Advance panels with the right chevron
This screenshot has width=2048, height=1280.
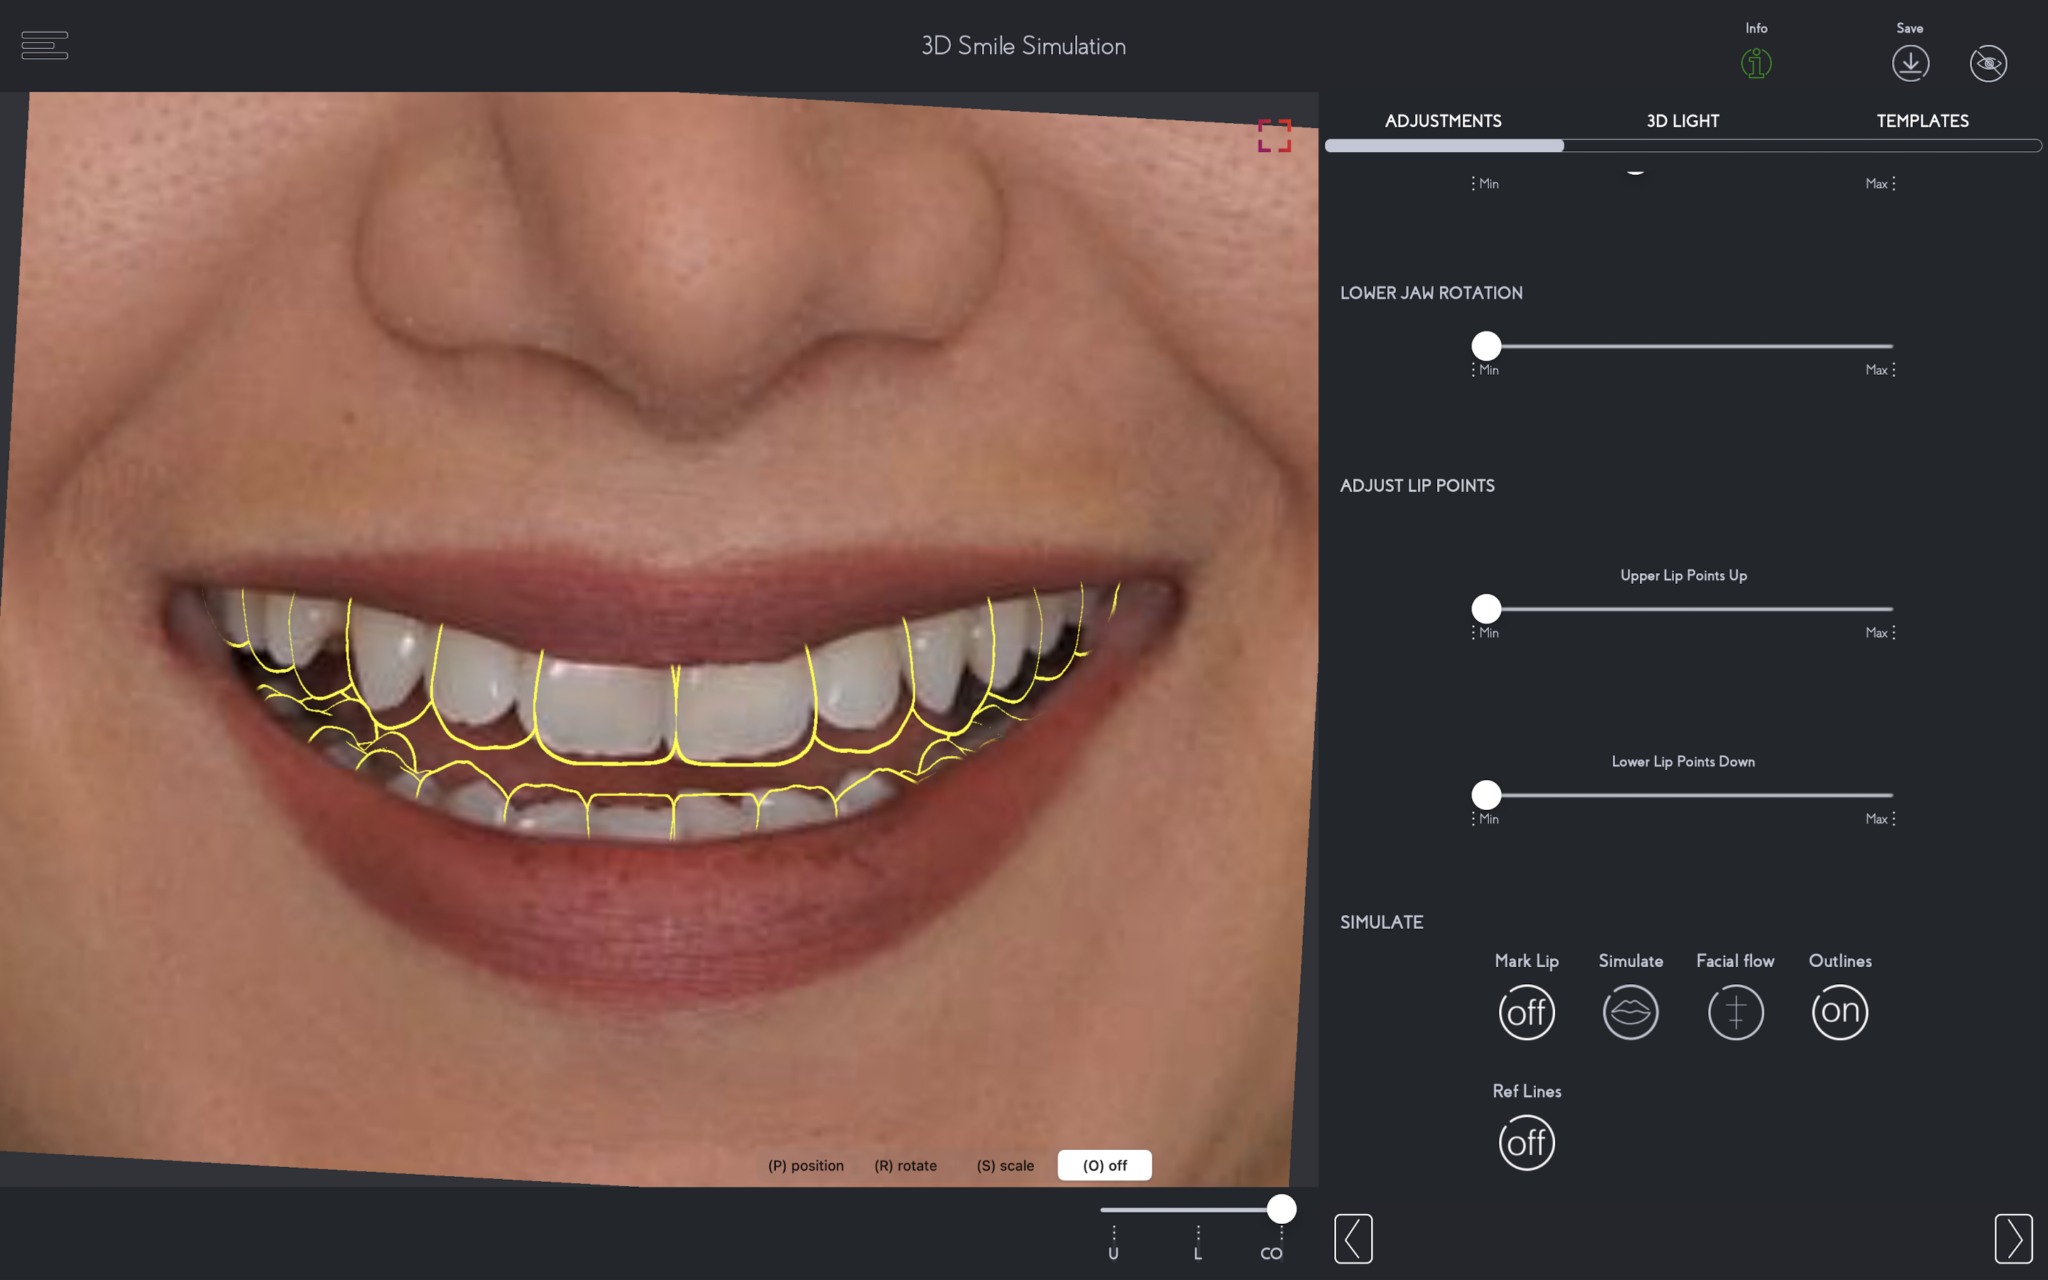(2015, 1238)
